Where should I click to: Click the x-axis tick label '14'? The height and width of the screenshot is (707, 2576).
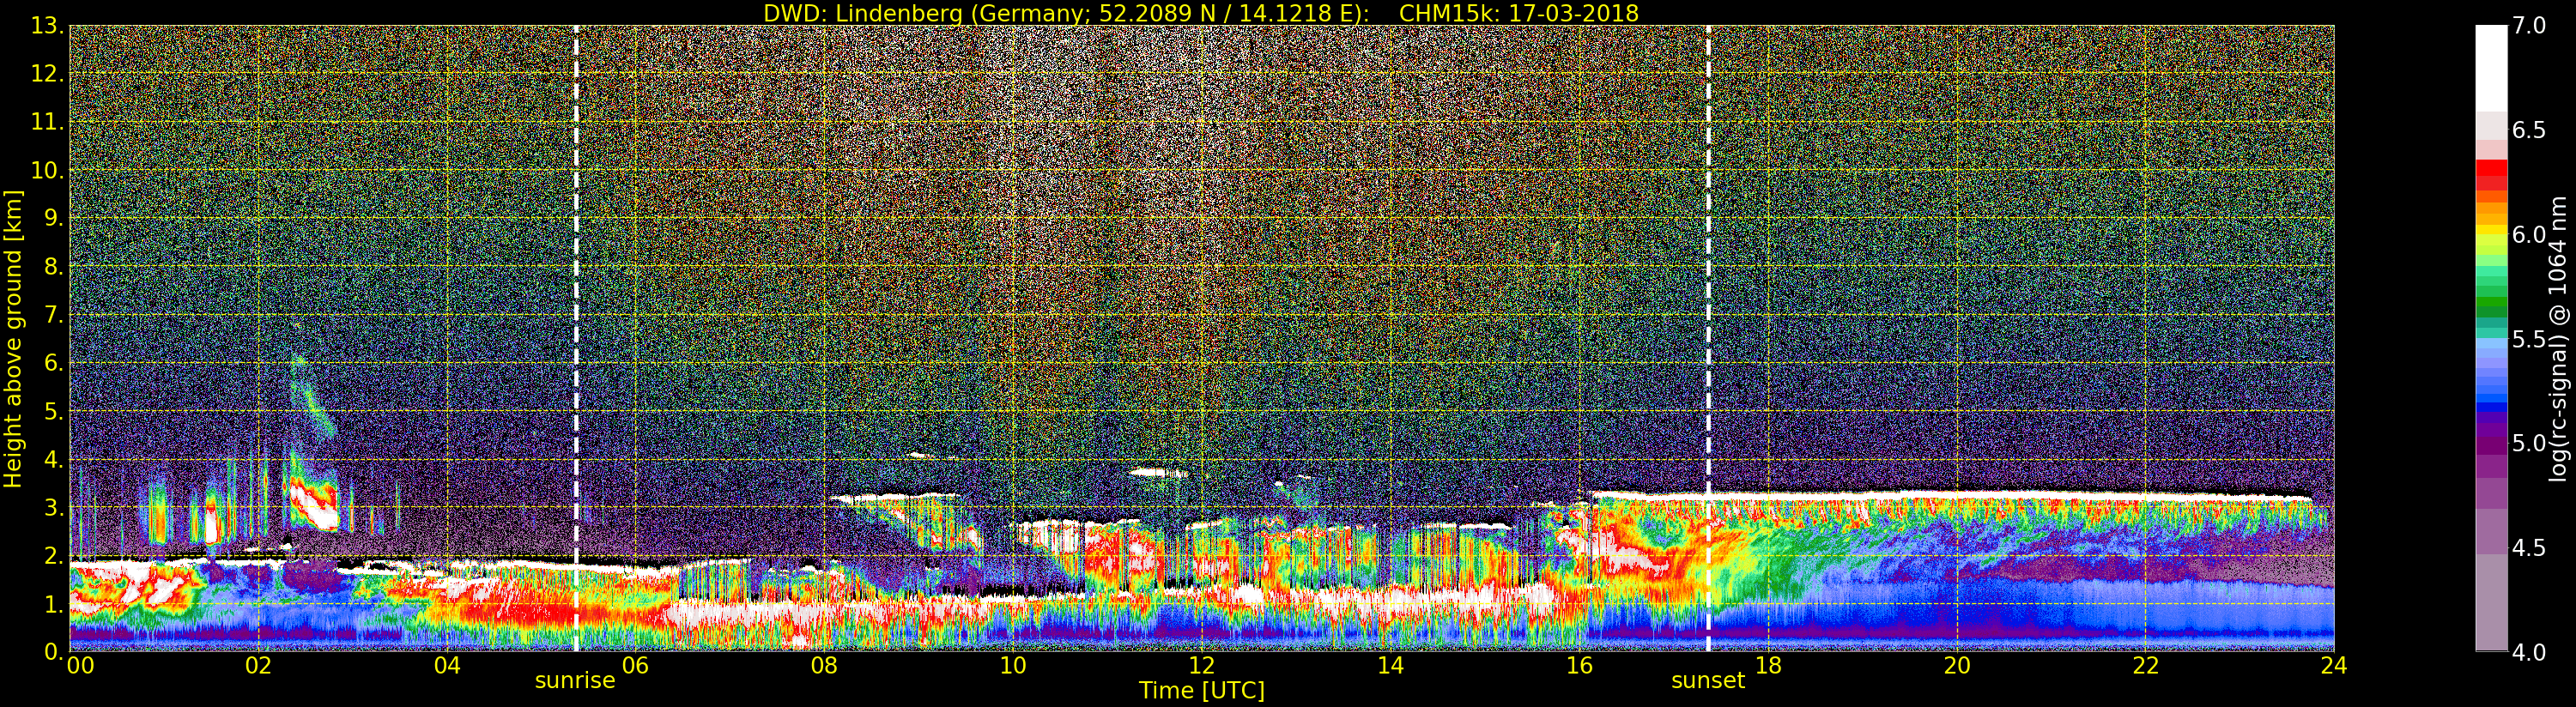pyautogui.click(x=1391, y=665)
